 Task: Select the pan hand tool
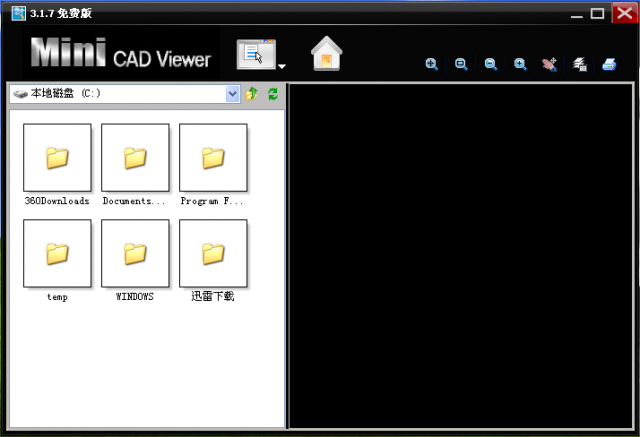tap(549, 64)
